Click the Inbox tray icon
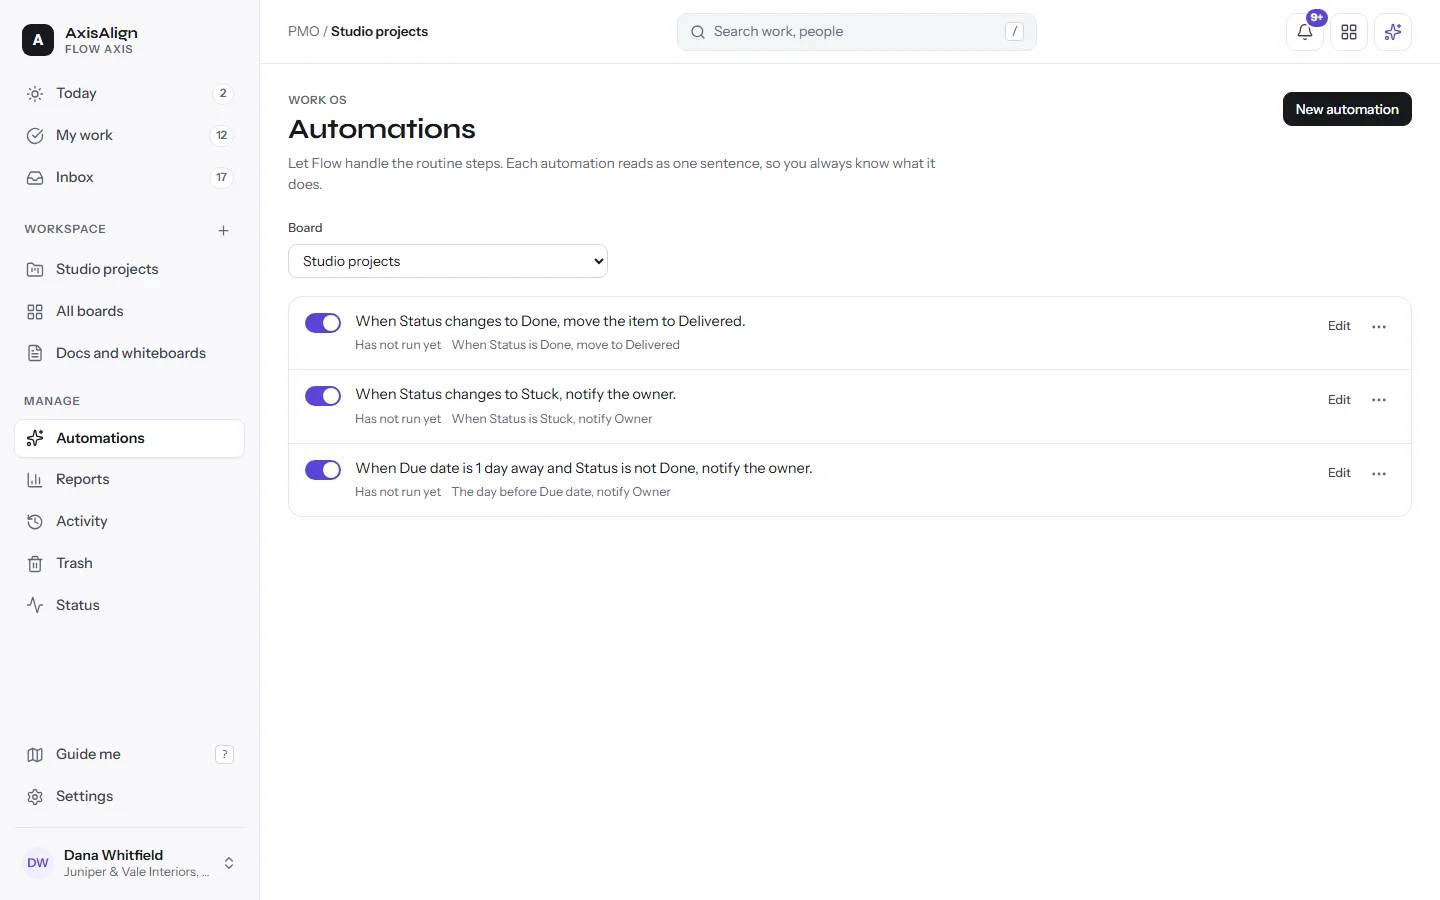 (35, 178)
